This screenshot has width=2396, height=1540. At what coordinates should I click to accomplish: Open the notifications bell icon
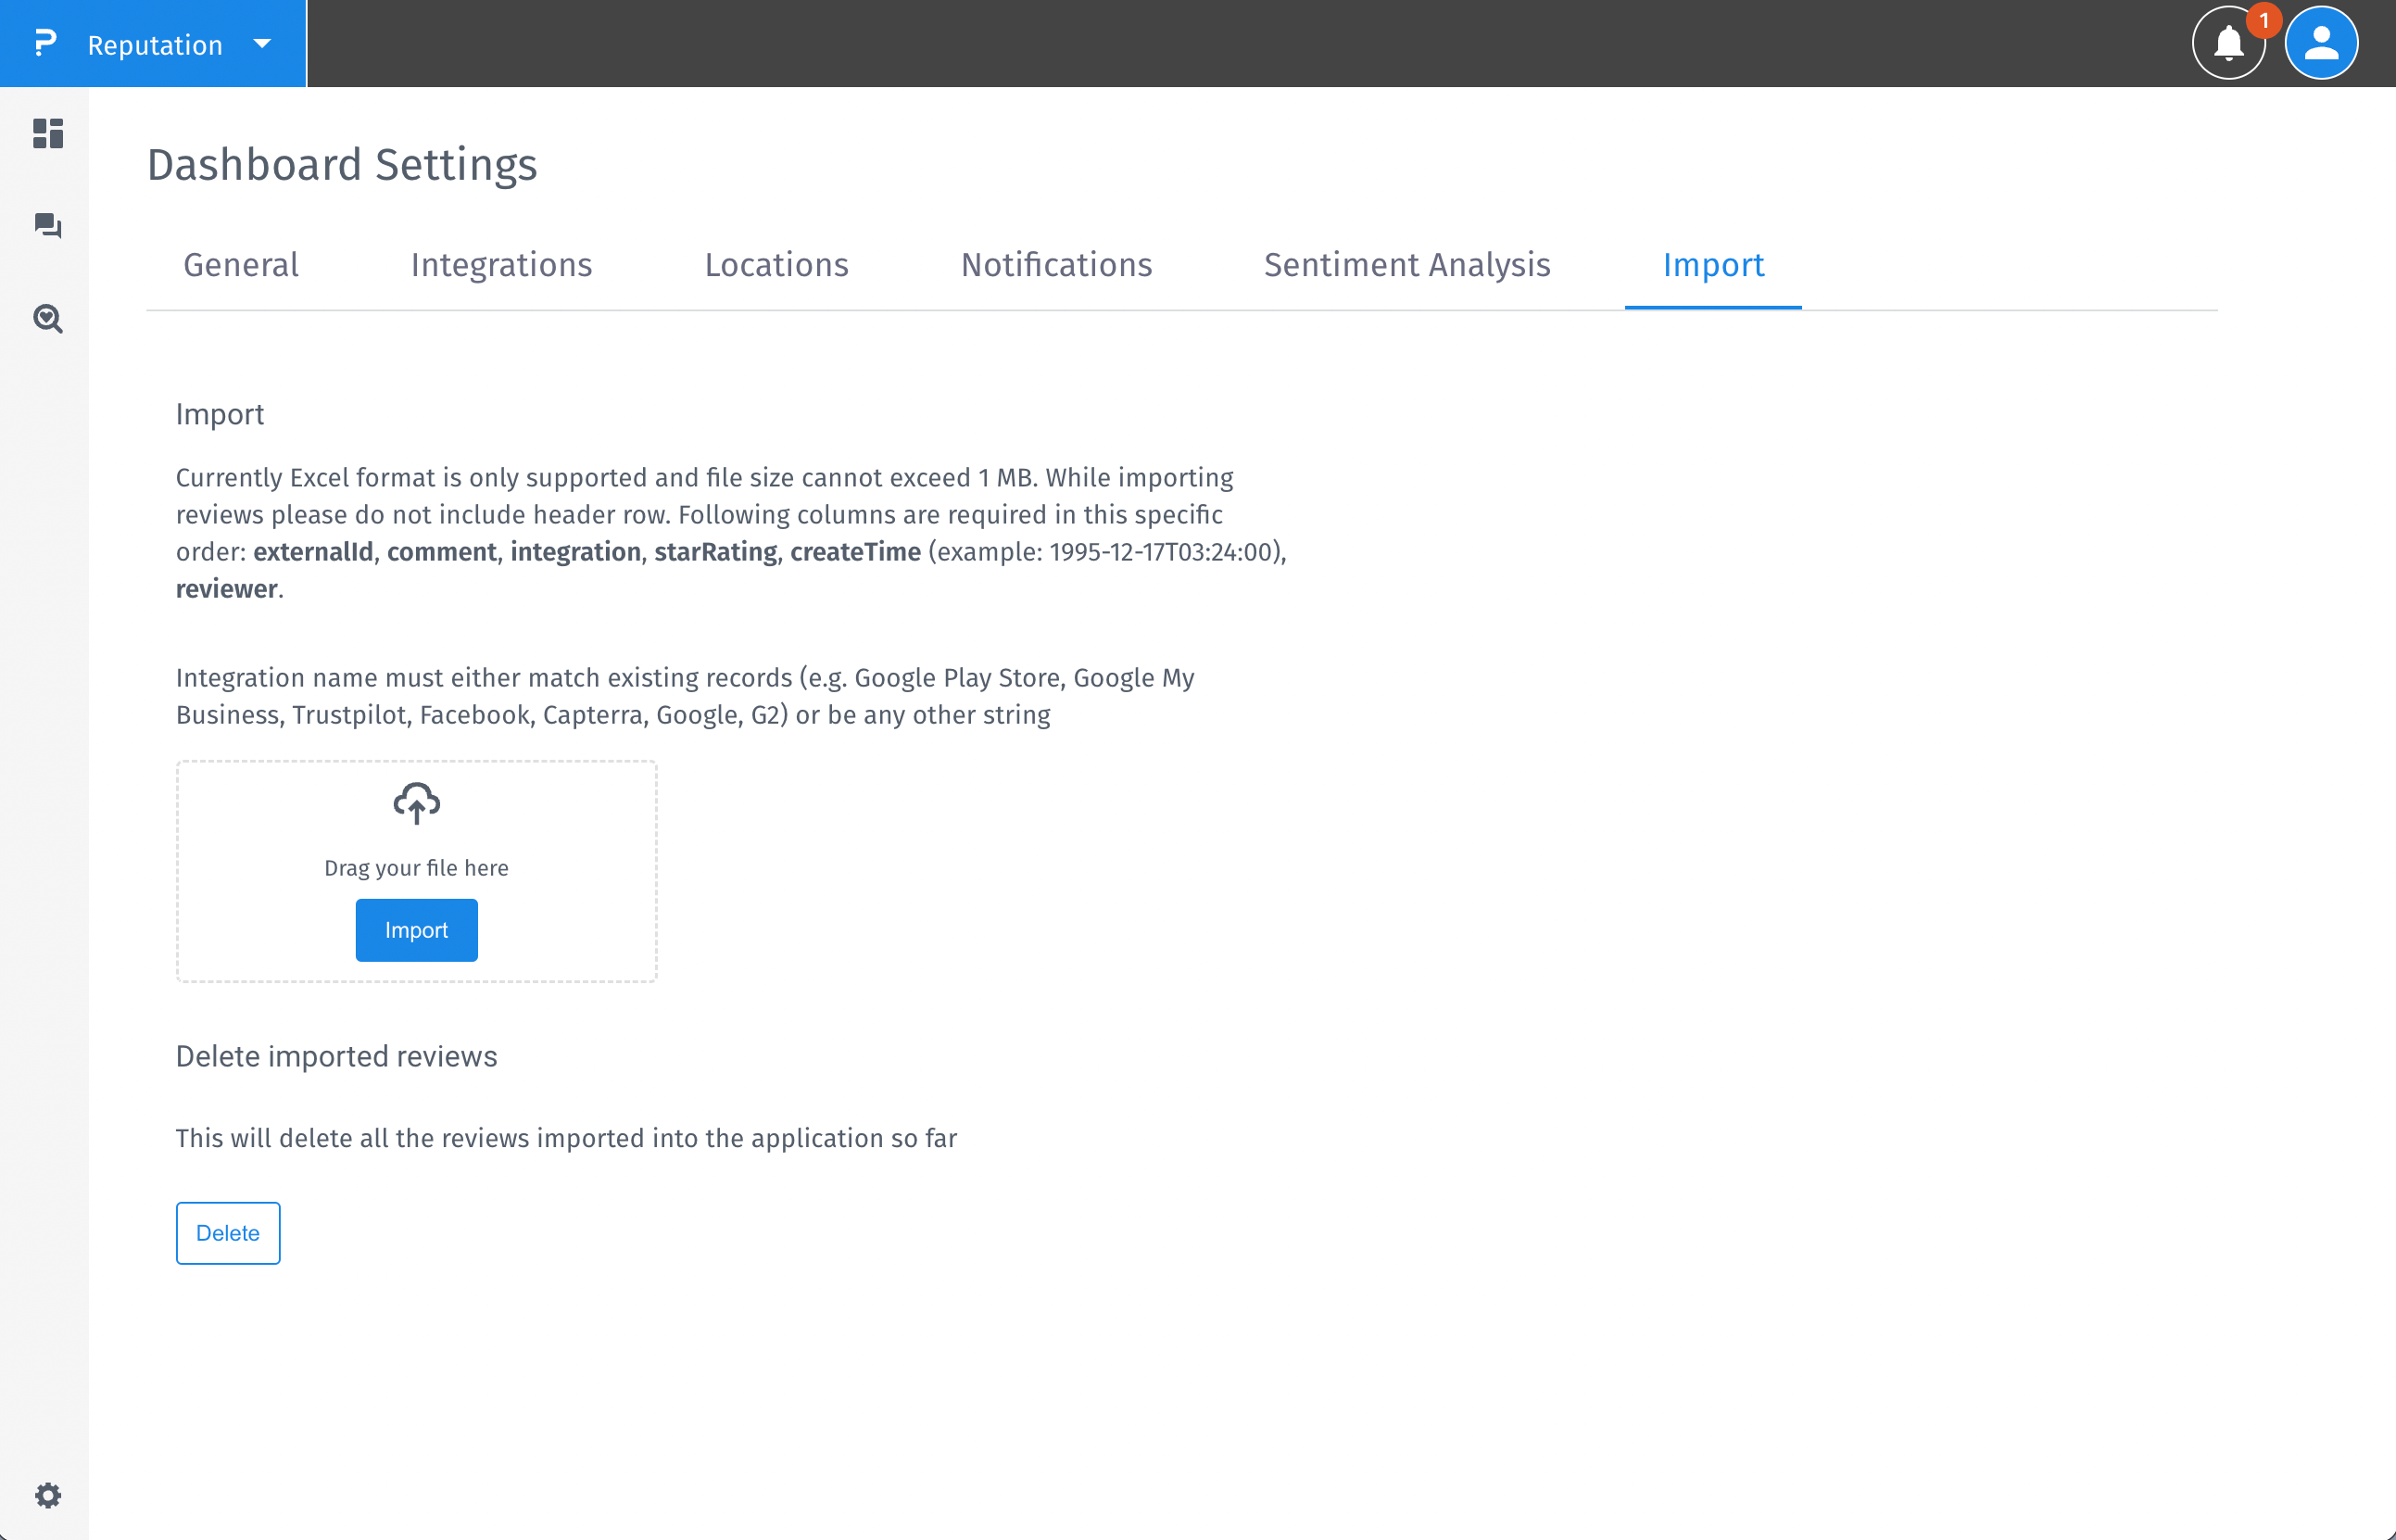[x=2227, y=44]
